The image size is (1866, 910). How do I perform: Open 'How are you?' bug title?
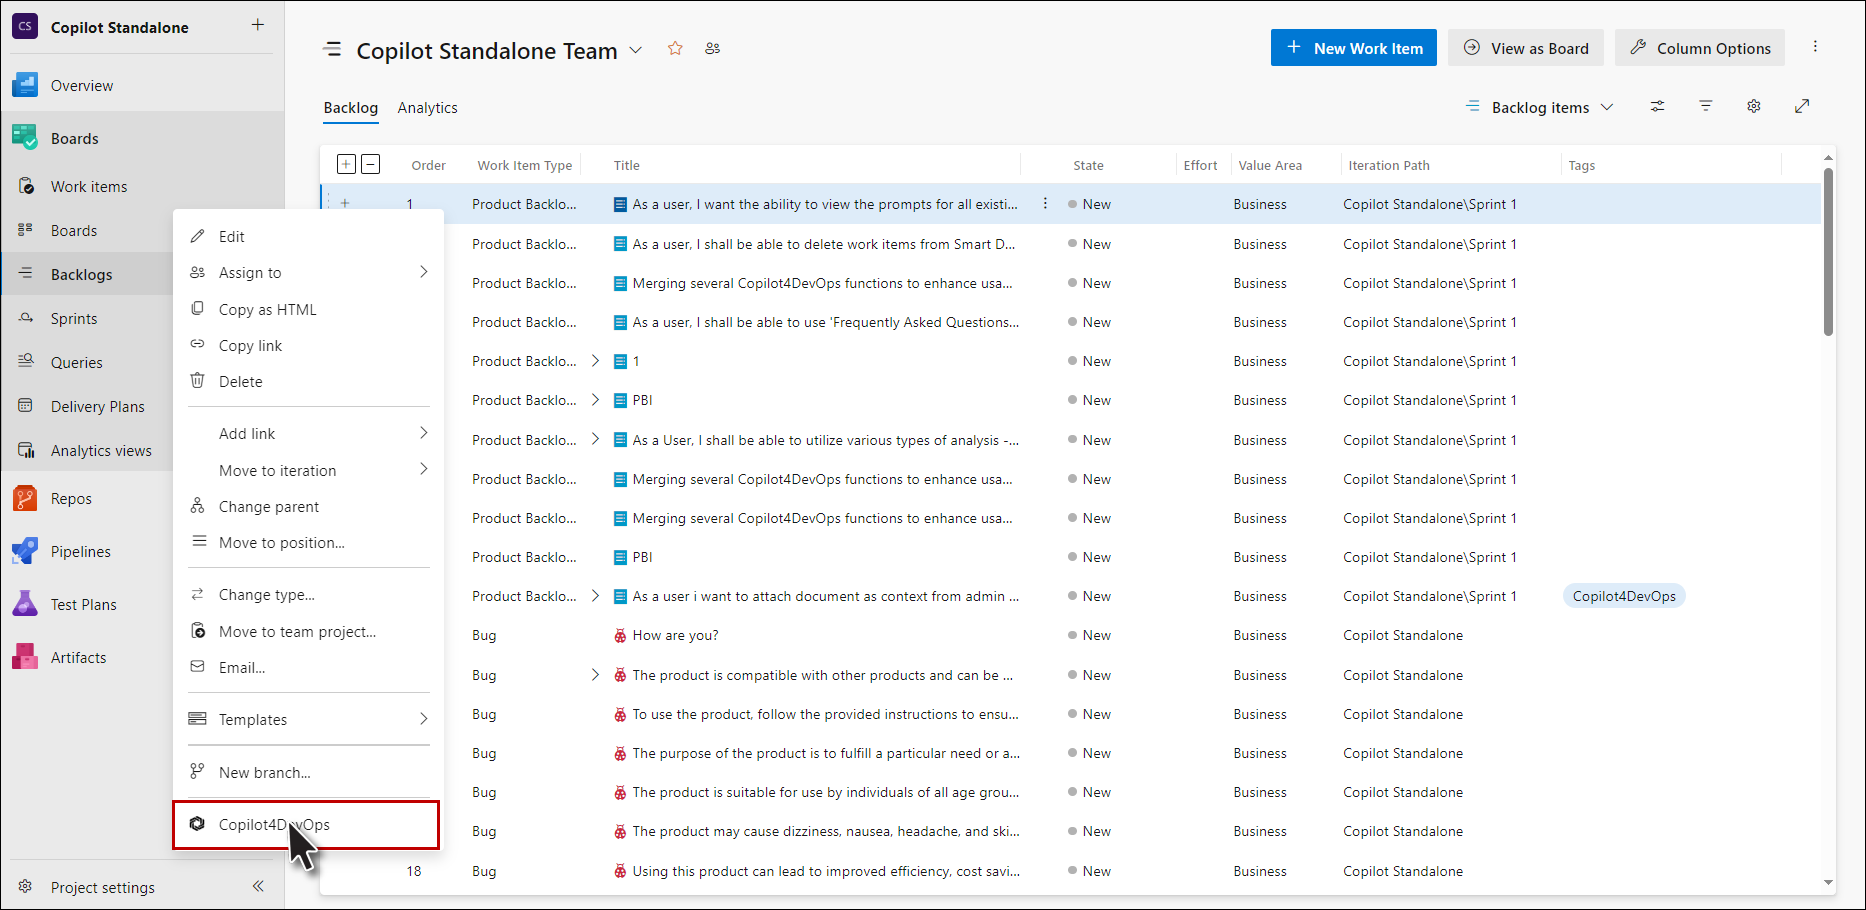(675, 635)
